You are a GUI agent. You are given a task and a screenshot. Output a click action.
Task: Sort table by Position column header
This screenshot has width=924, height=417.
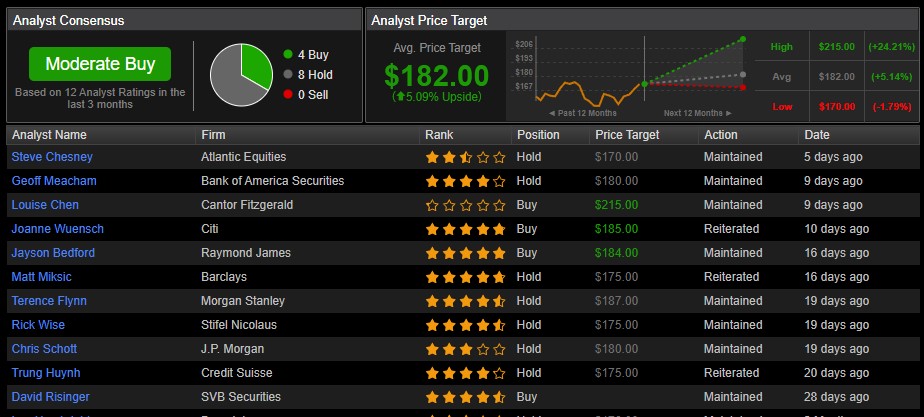(x=538, y=135)
